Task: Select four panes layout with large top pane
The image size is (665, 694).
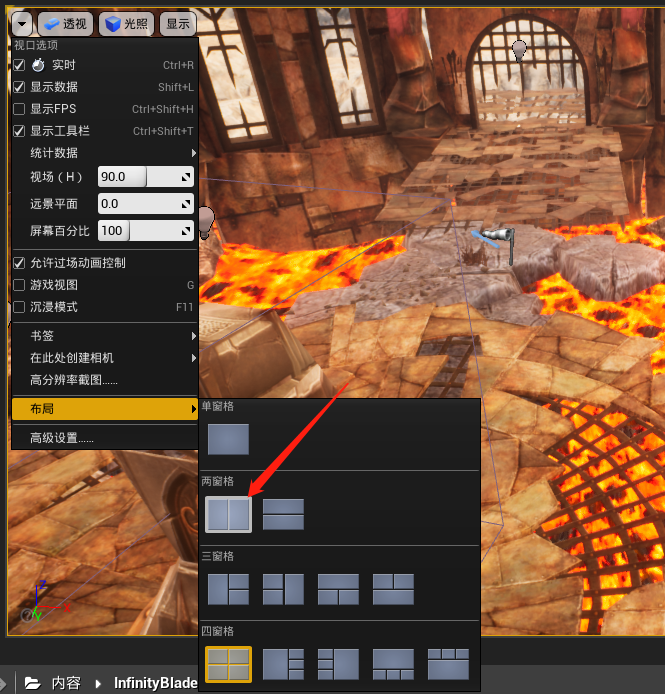Action: (393, 664)
